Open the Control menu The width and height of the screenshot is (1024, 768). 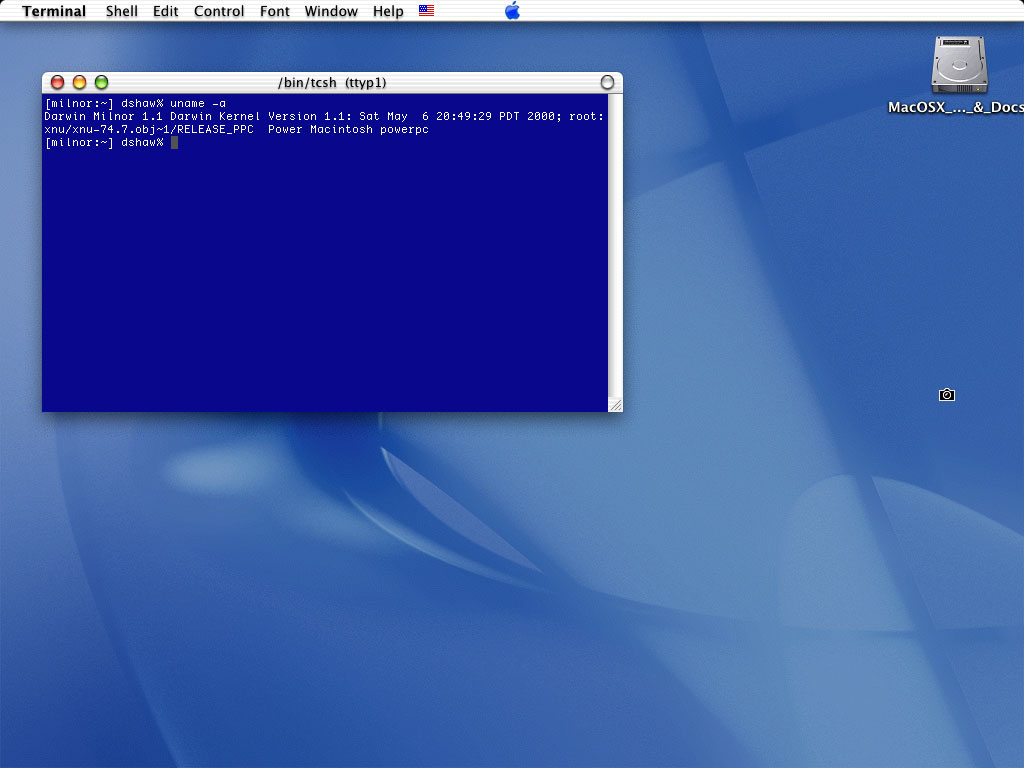[x=219, y=11]
